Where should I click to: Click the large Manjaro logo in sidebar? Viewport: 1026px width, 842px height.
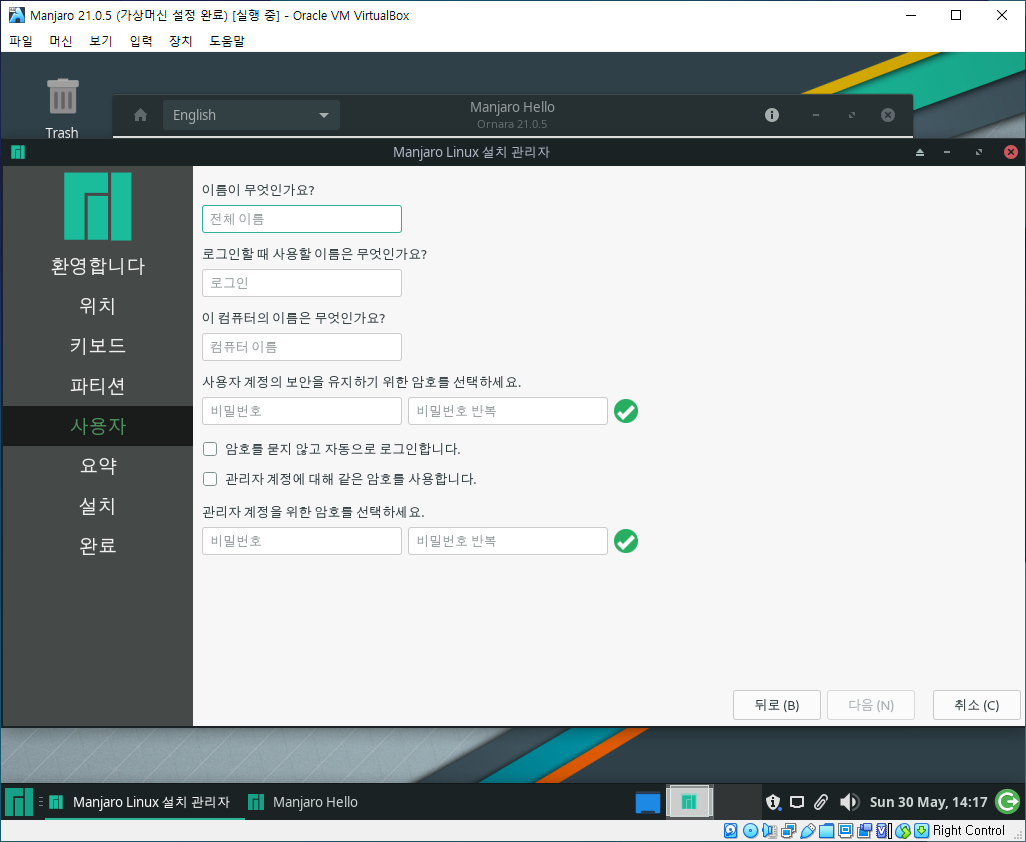(98, 206)
